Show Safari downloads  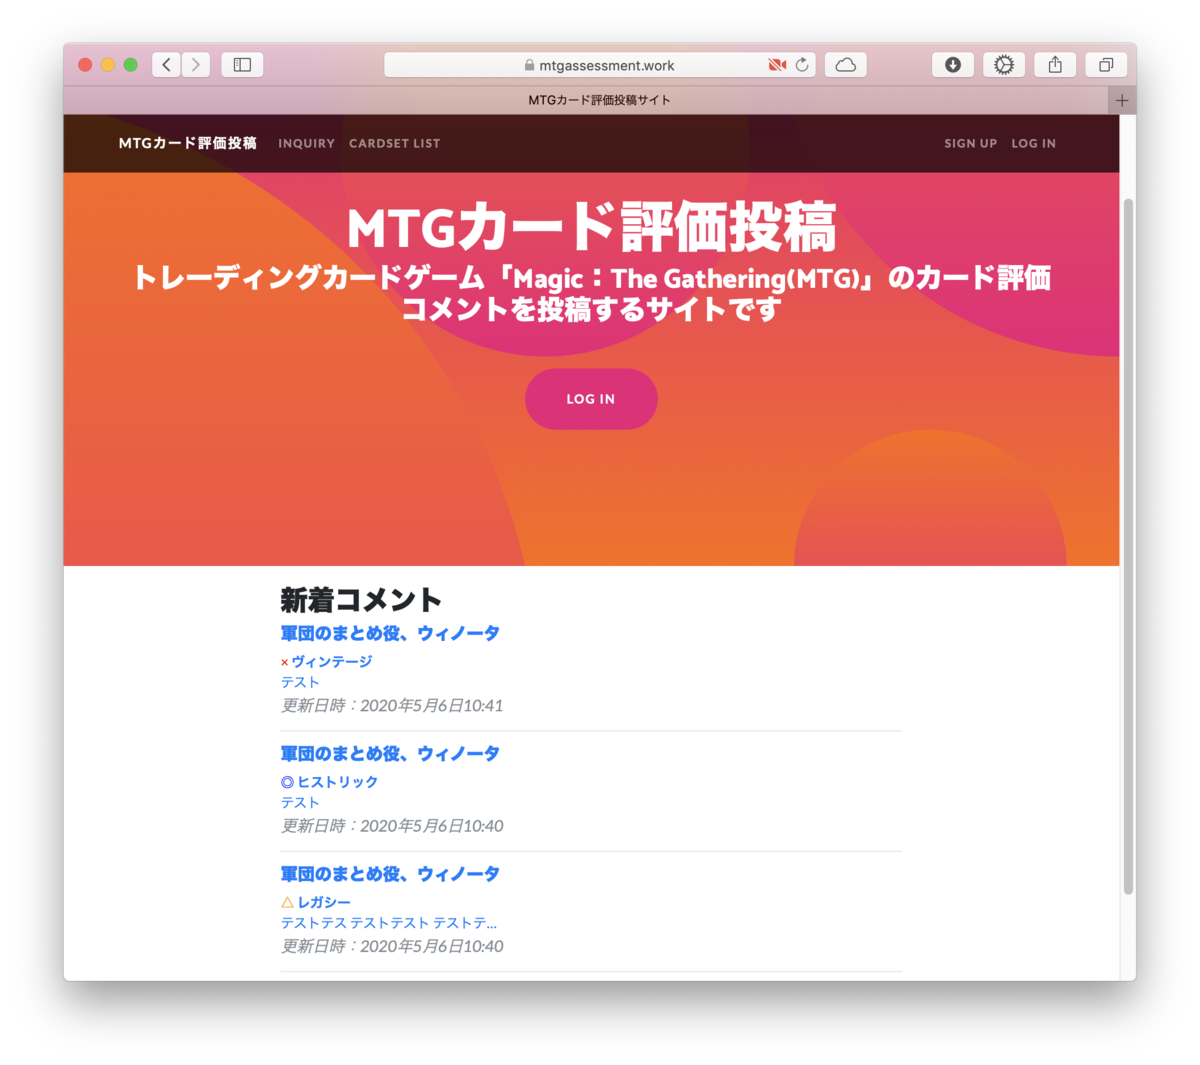pos(953,65)
